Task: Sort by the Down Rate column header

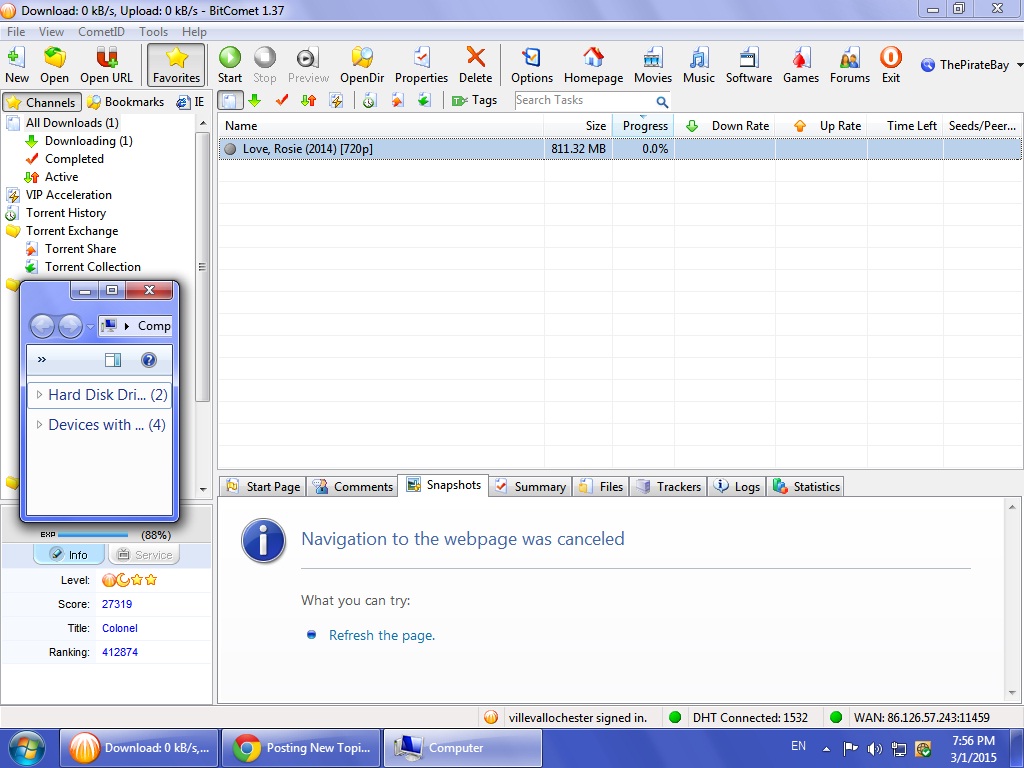Action: pos(725,126)
